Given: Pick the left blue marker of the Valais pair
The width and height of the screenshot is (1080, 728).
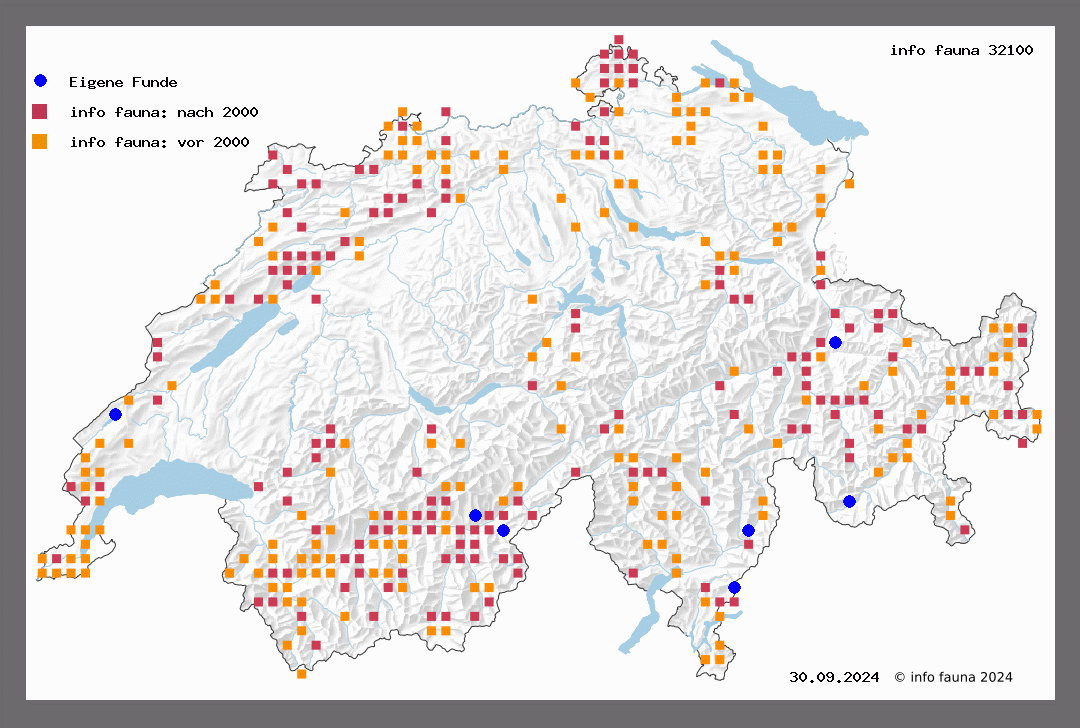Looking at the screenshot, I should [x=475, y=515].
